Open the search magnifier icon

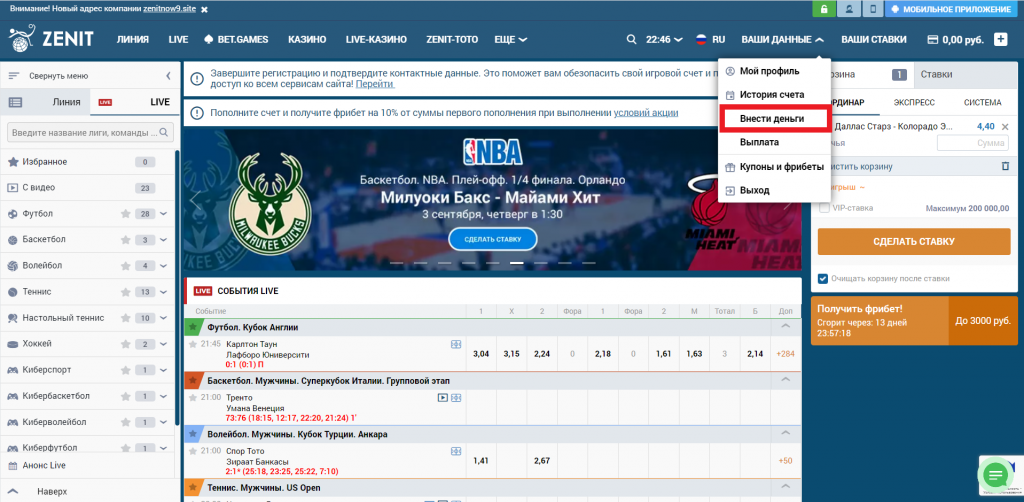[x=631, y=39]
